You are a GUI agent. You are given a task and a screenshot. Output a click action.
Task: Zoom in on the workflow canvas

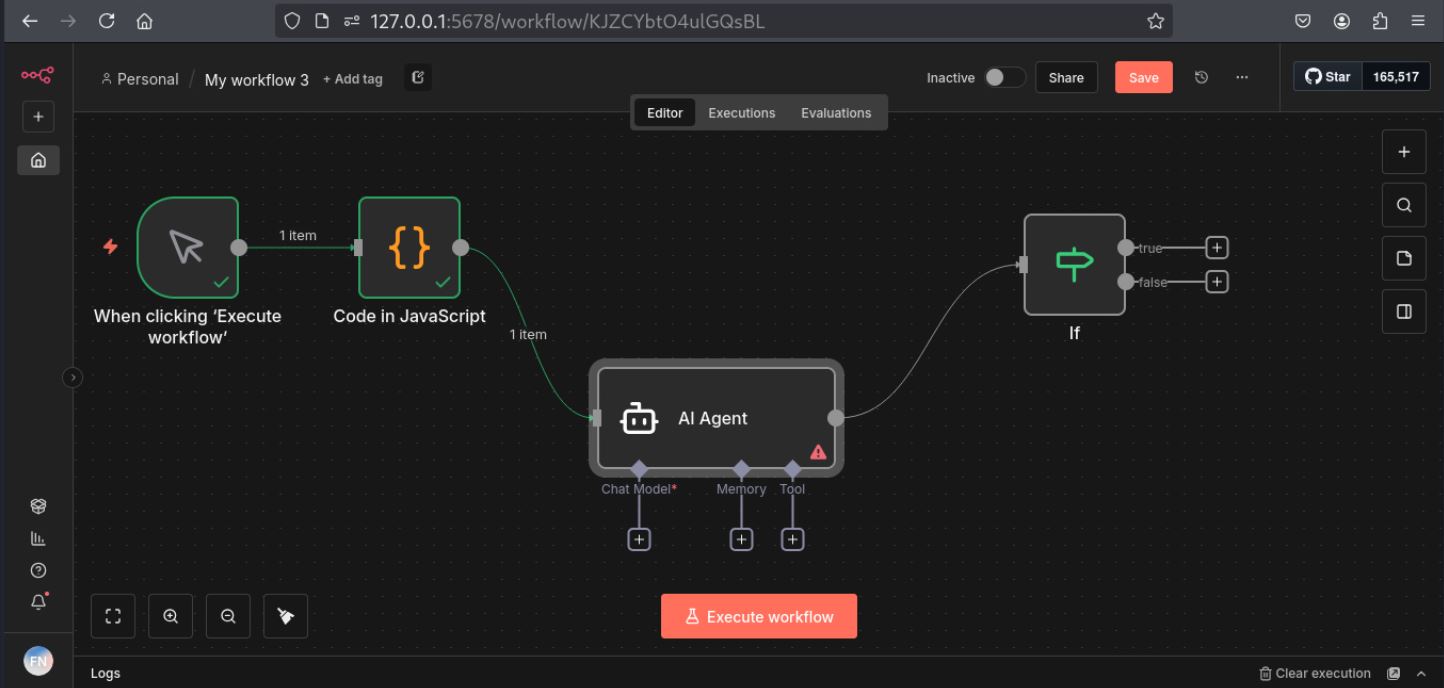pyautogui.click(x=170, y=615)
